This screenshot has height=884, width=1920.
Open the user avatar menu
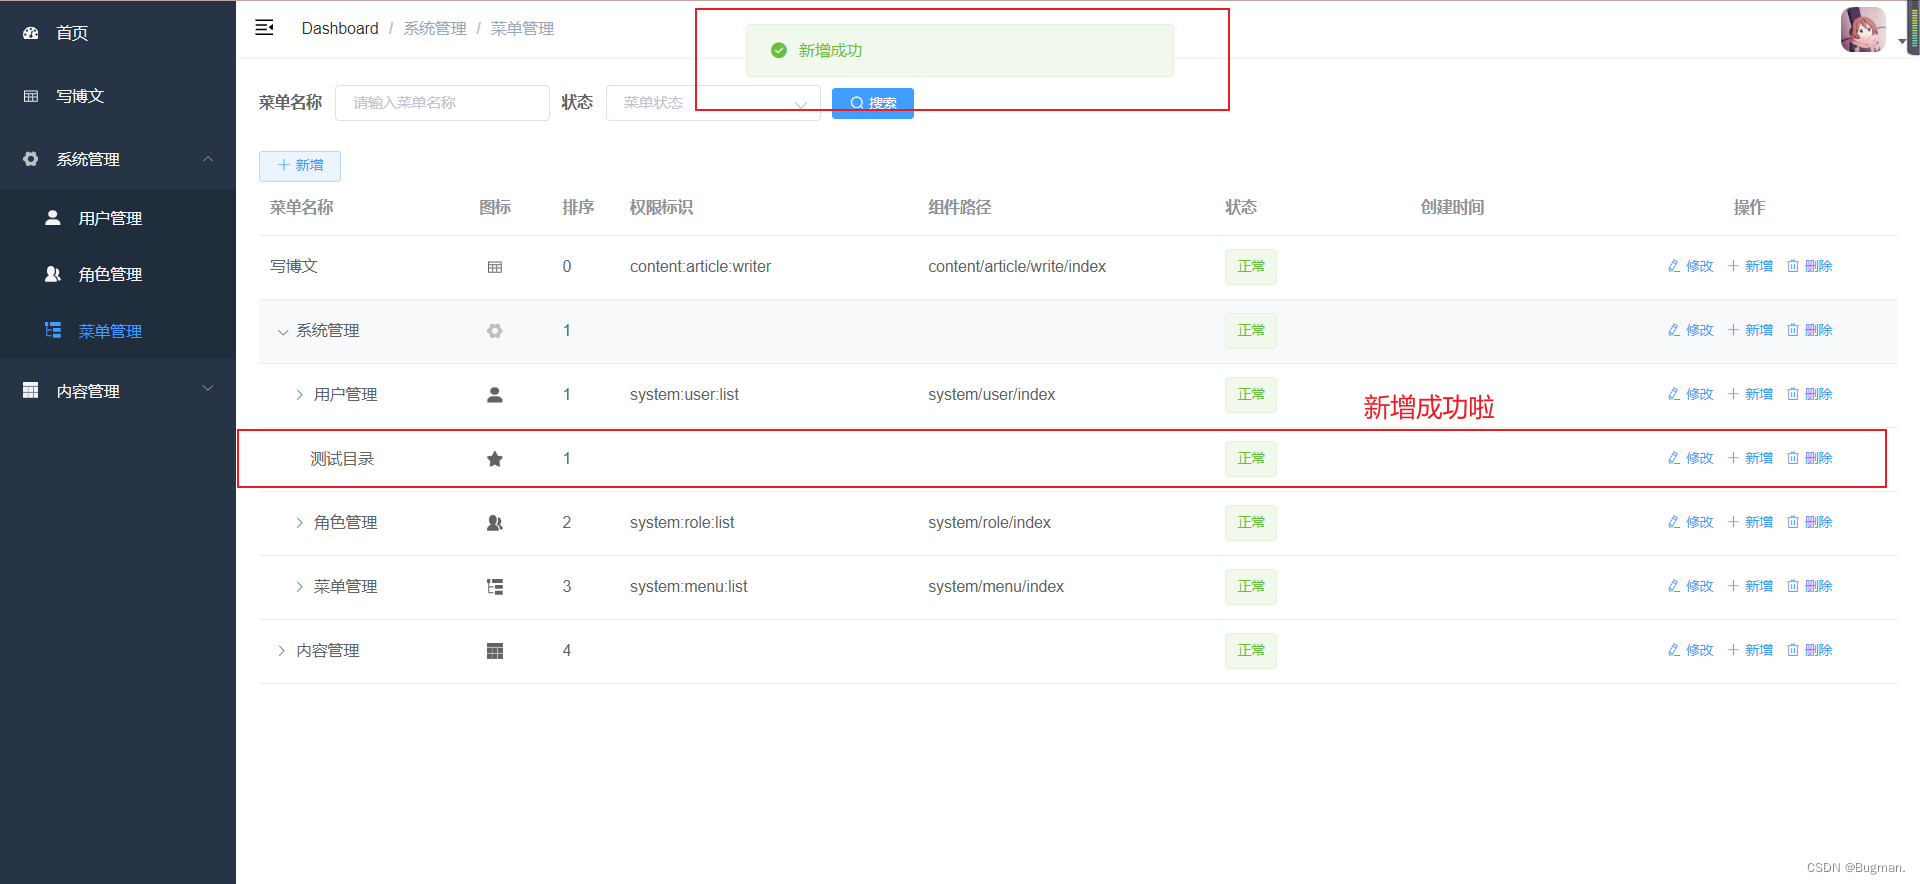coord(1863,30)
